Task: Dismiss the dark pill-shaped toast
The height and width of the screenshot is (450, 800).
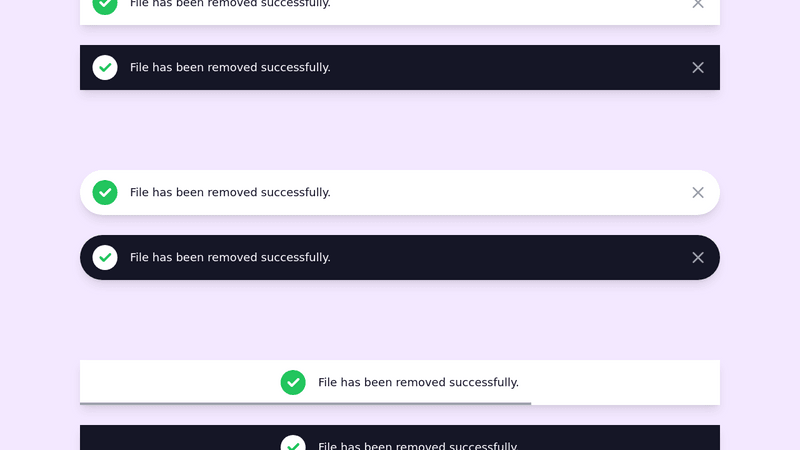Action: point(698,258)
